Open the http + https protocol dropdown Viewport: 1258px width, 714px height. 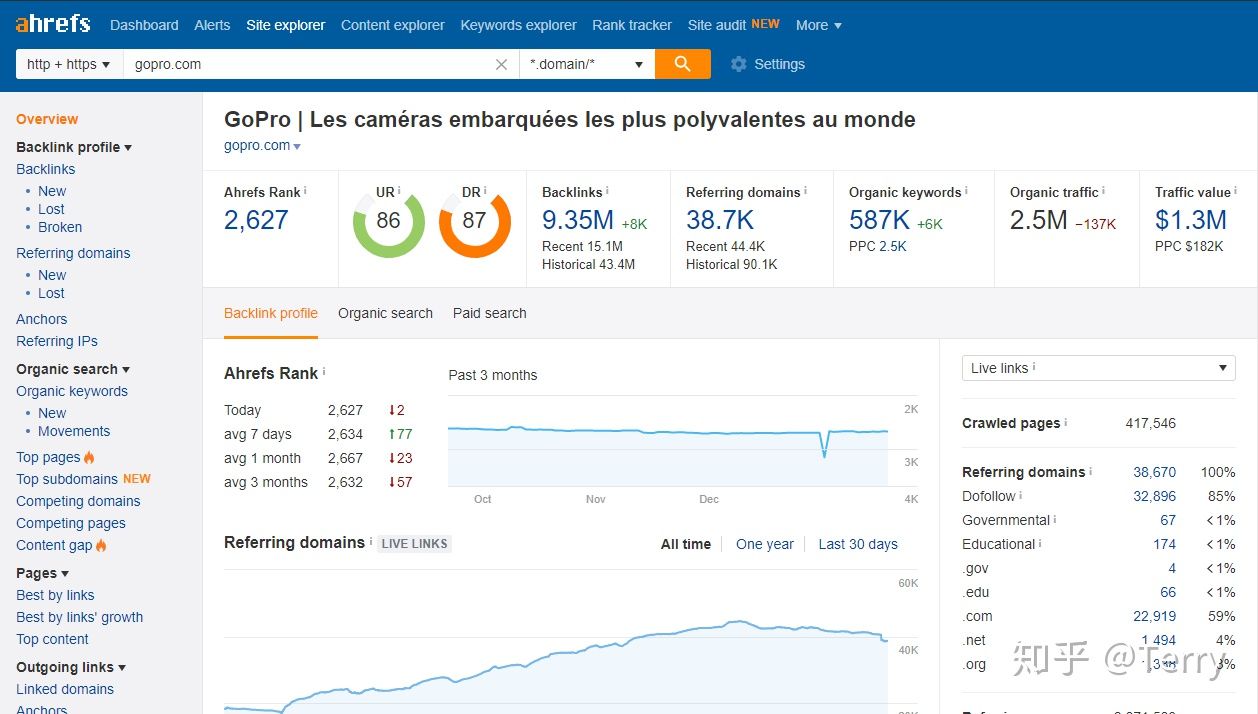pos(69,64)
